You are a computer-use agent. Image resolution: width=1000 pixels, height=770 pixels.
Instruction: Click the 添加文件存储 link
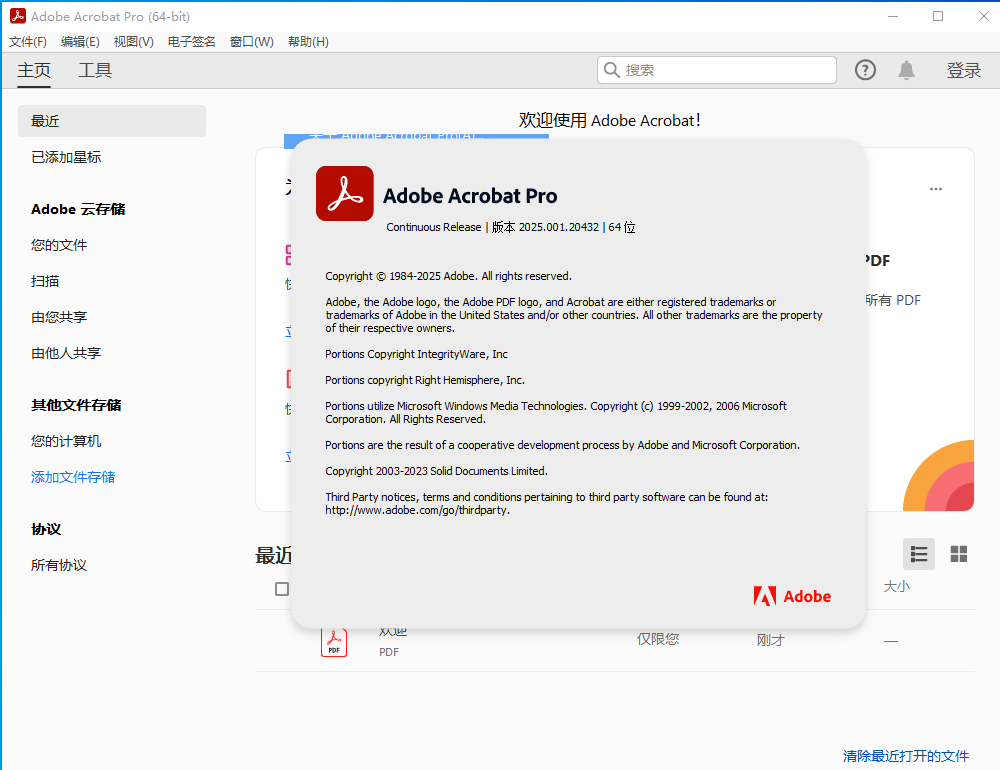coord(73,477)
